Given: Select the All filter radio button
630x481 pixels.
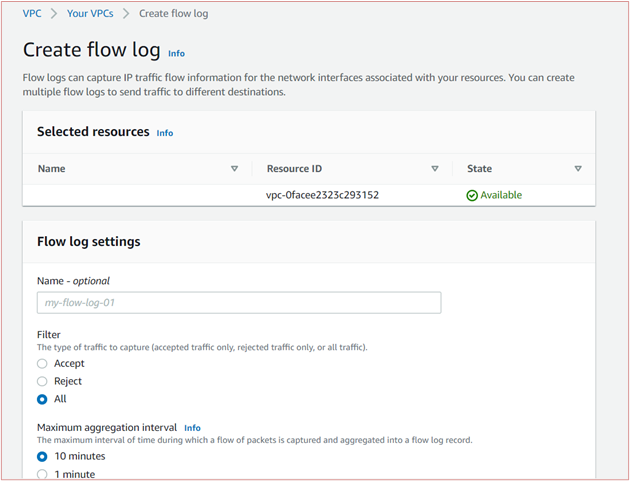Looking at the screenshot, I should pyautogui.click(x=42, y=399).
